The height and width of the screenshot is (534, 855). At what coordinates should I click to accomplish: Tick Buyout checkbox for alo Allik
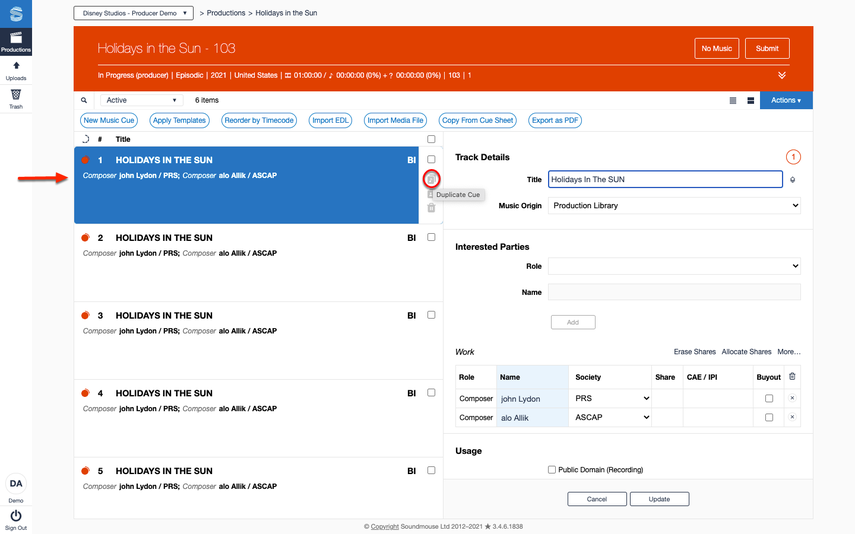click(769, 417)
